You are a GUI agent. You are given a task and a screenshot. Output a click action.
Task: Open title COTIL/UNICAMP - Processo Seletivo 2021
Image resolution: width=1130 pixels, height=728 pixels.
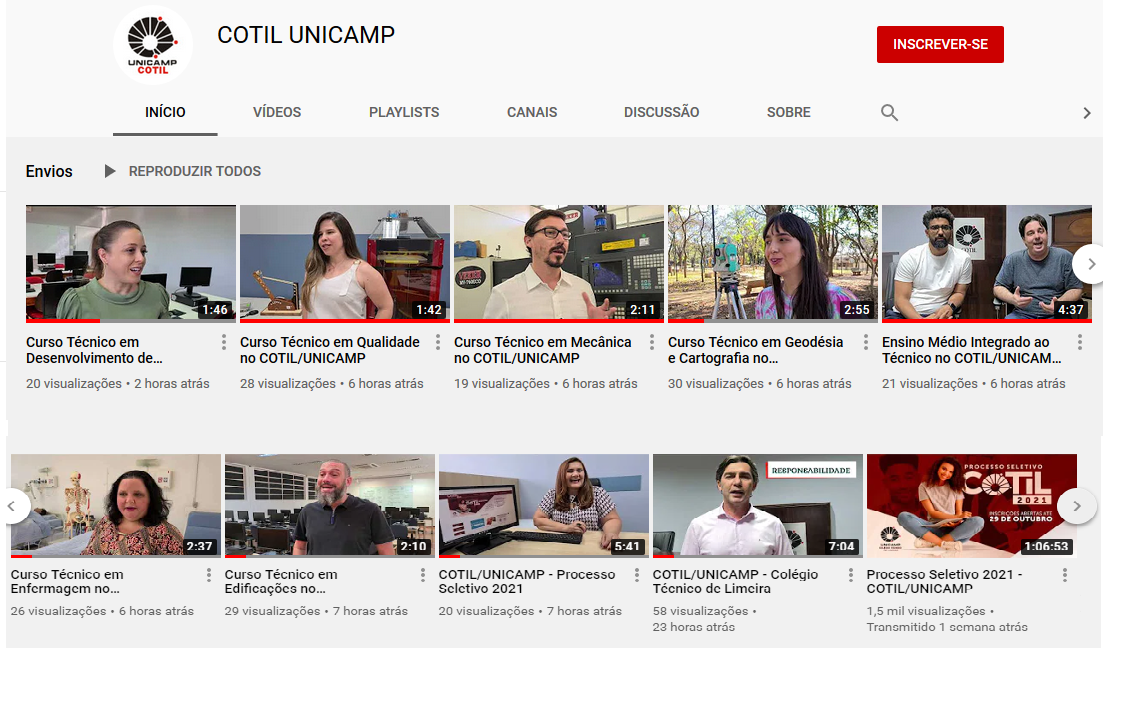click(527, 581)
